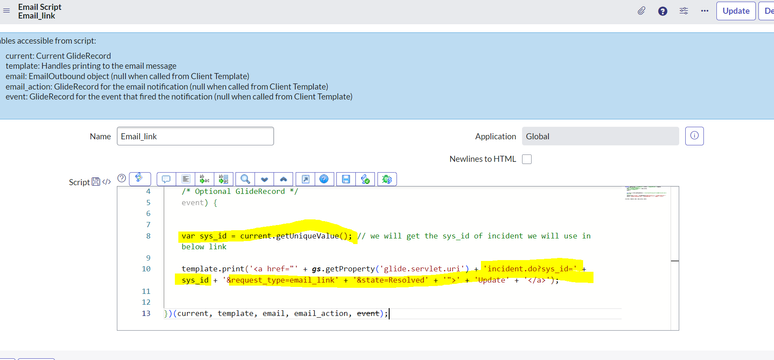
Task: Open attachments via the paperclip icon
Action: pyautogui.click(x=641, y=11)
